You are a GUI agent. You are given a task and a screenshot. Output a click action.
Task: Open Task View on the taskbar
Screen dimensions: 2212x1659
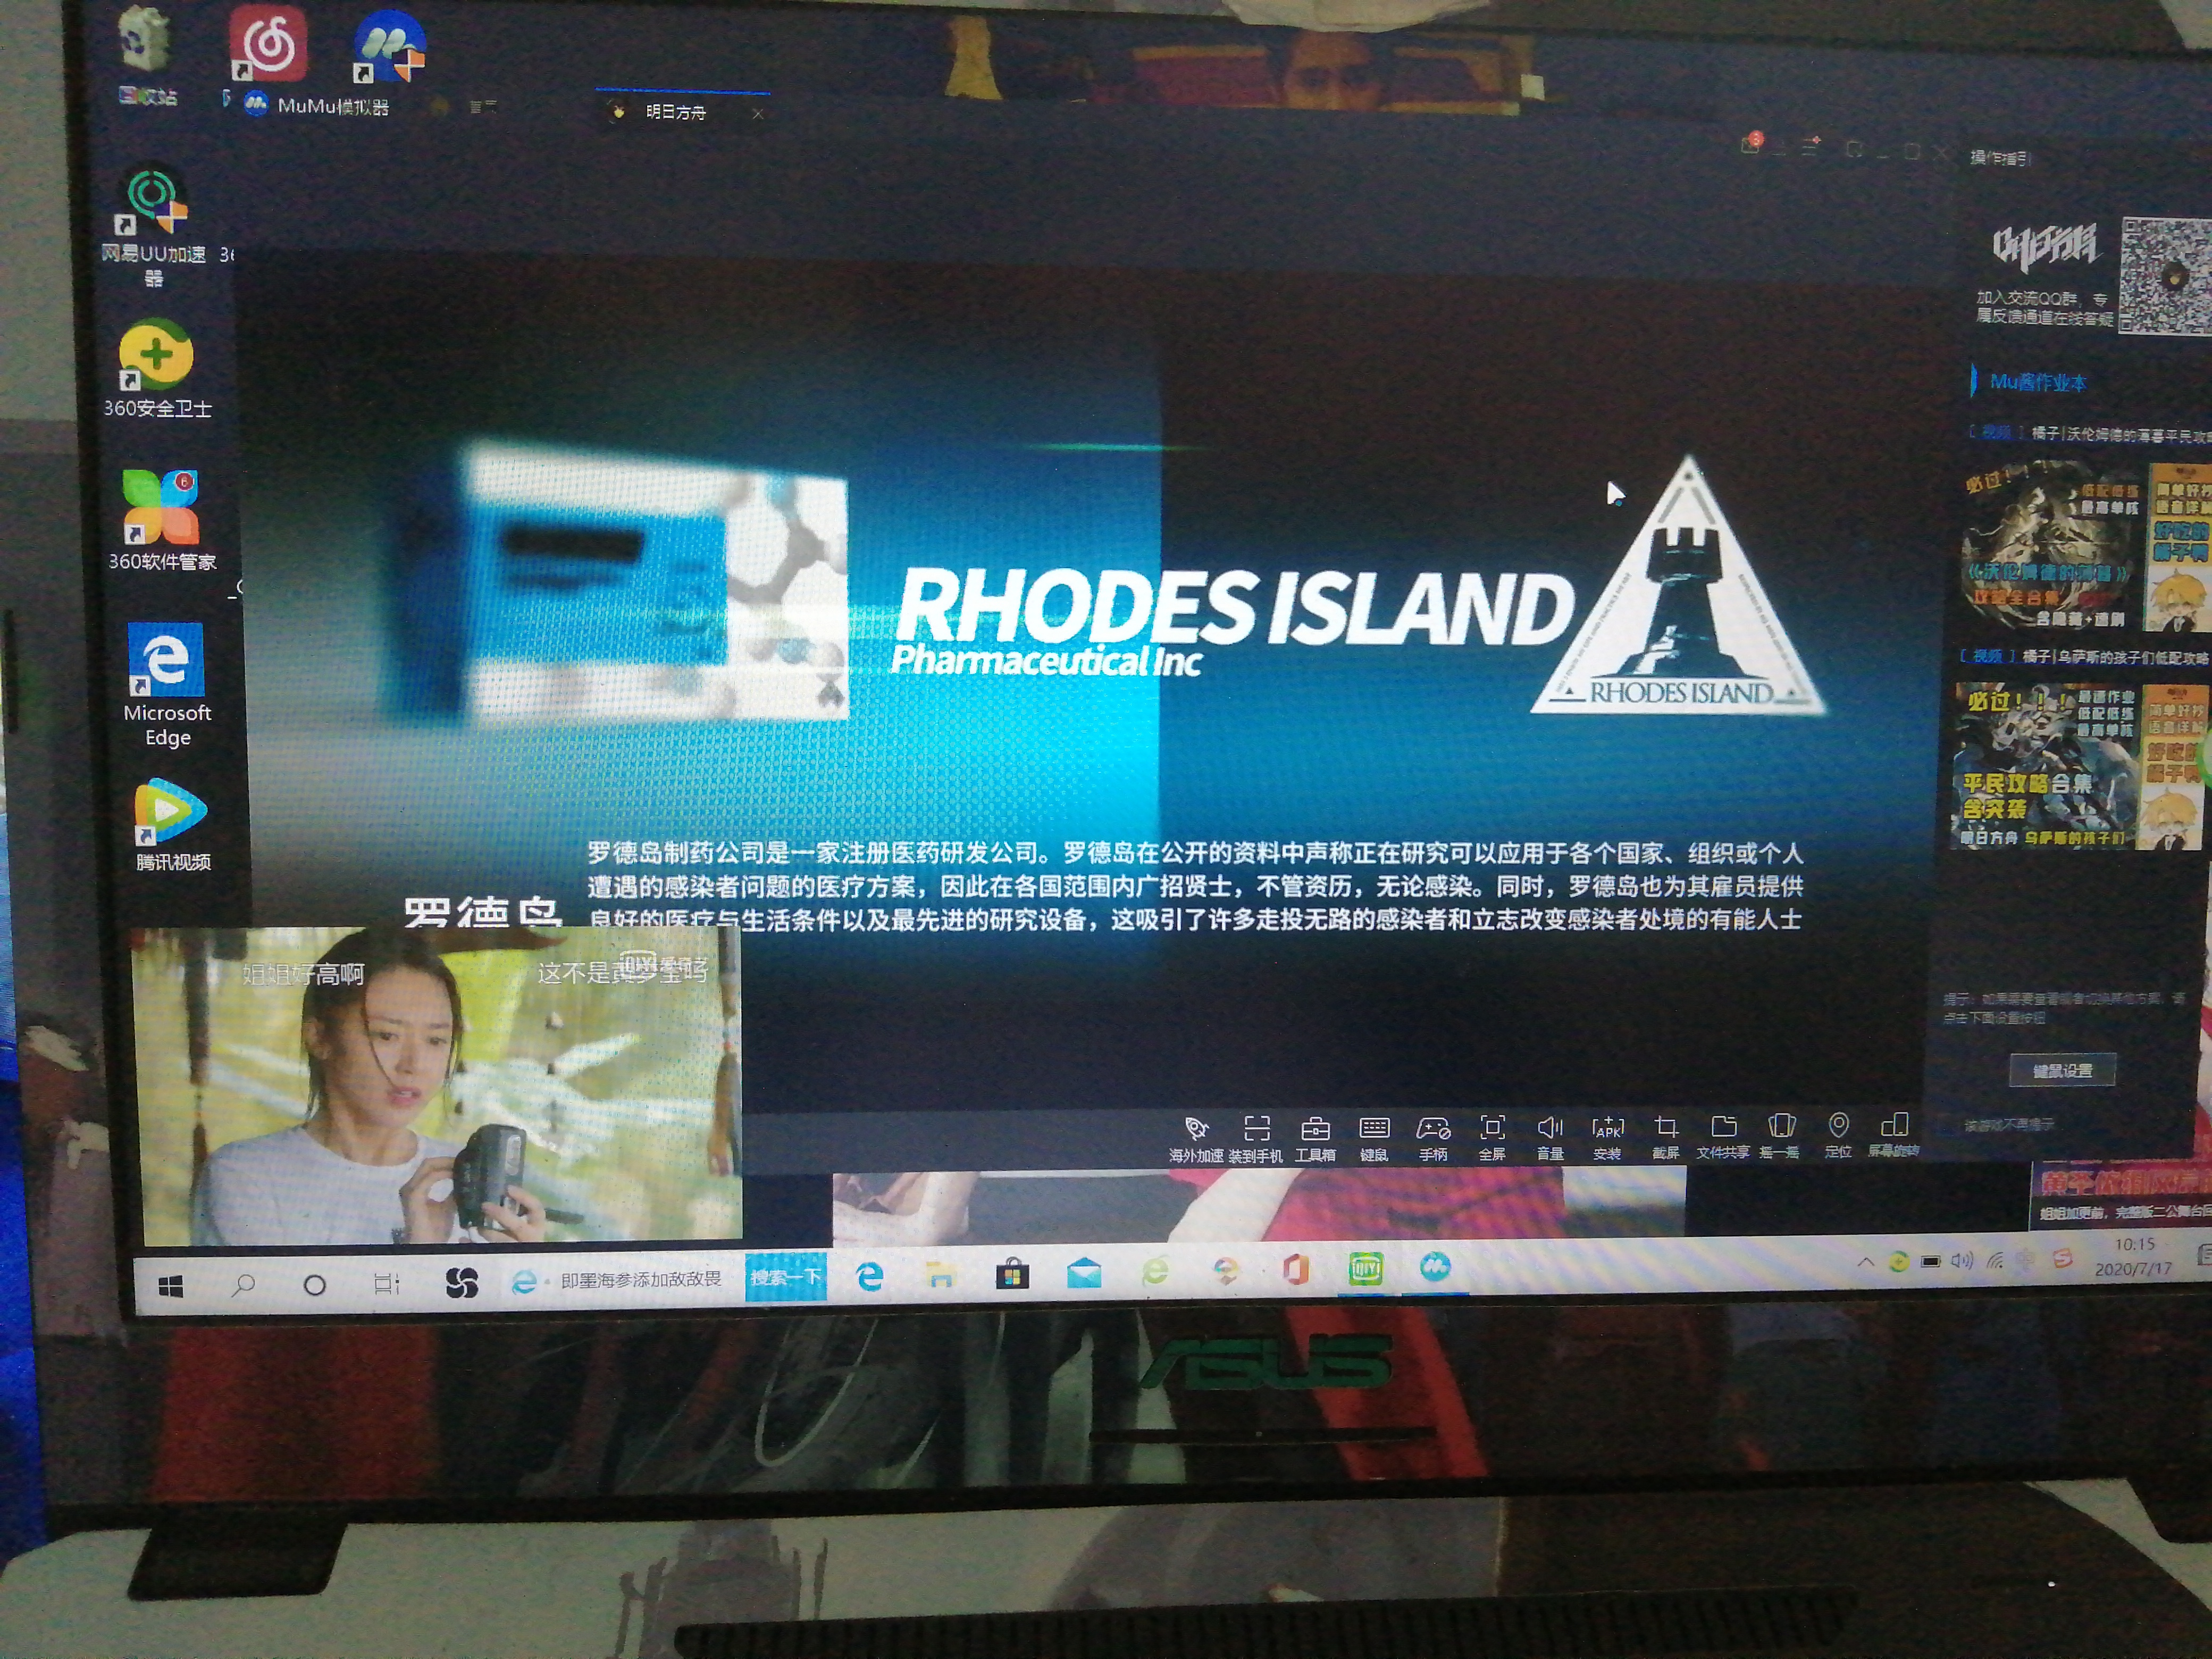tap(386, 1284)
